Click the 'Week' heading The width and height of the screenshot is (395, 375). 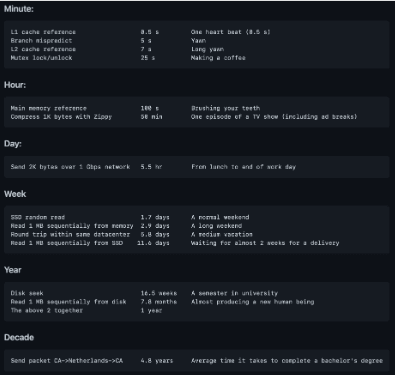point(15,194)
